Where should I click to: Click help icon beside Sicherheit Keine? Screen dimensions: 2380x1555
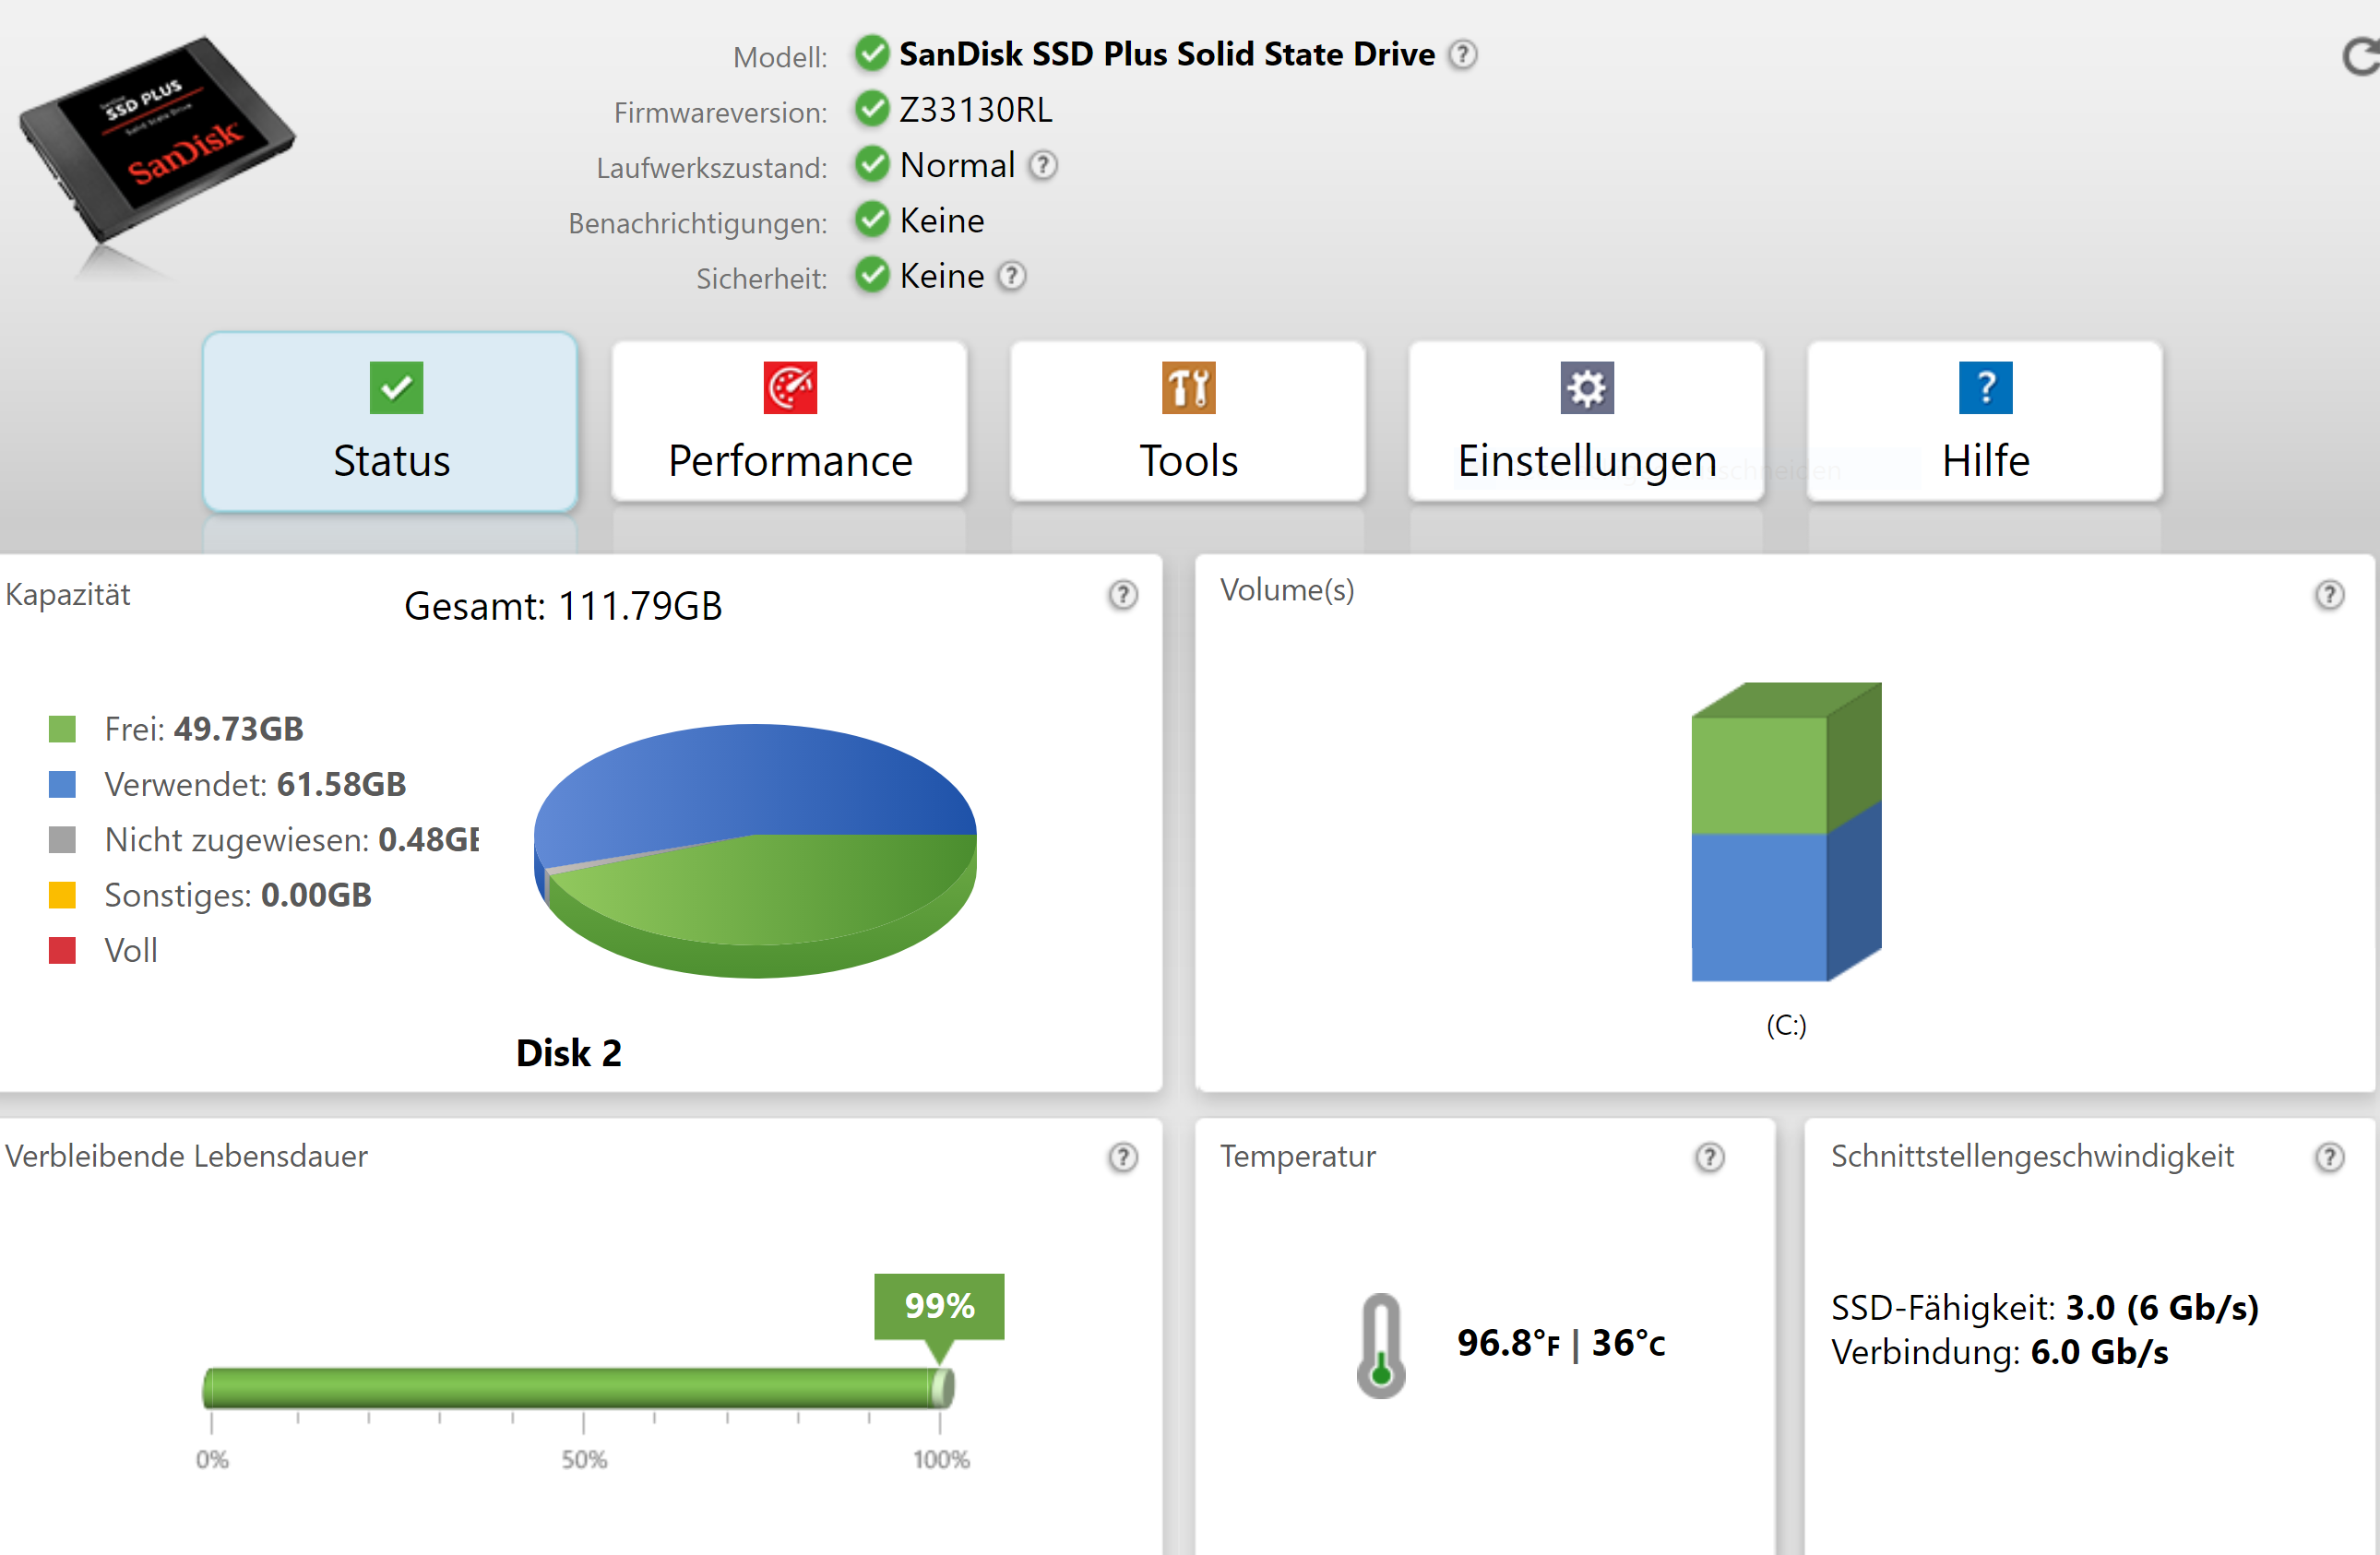click(x=1012, y=276)
